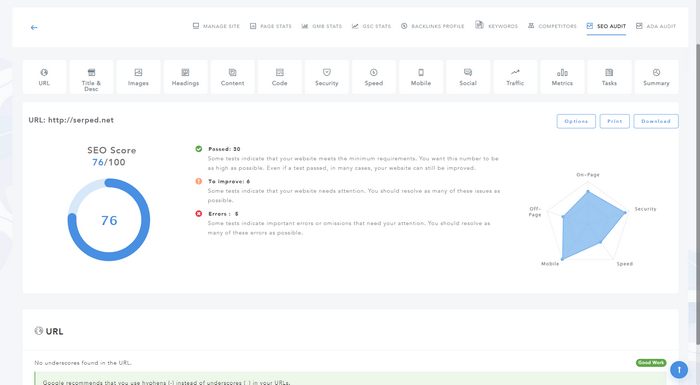This screenshot has width=700, height=385.
Task: Open the Summary section icon
Action: [x=656, y=72]
